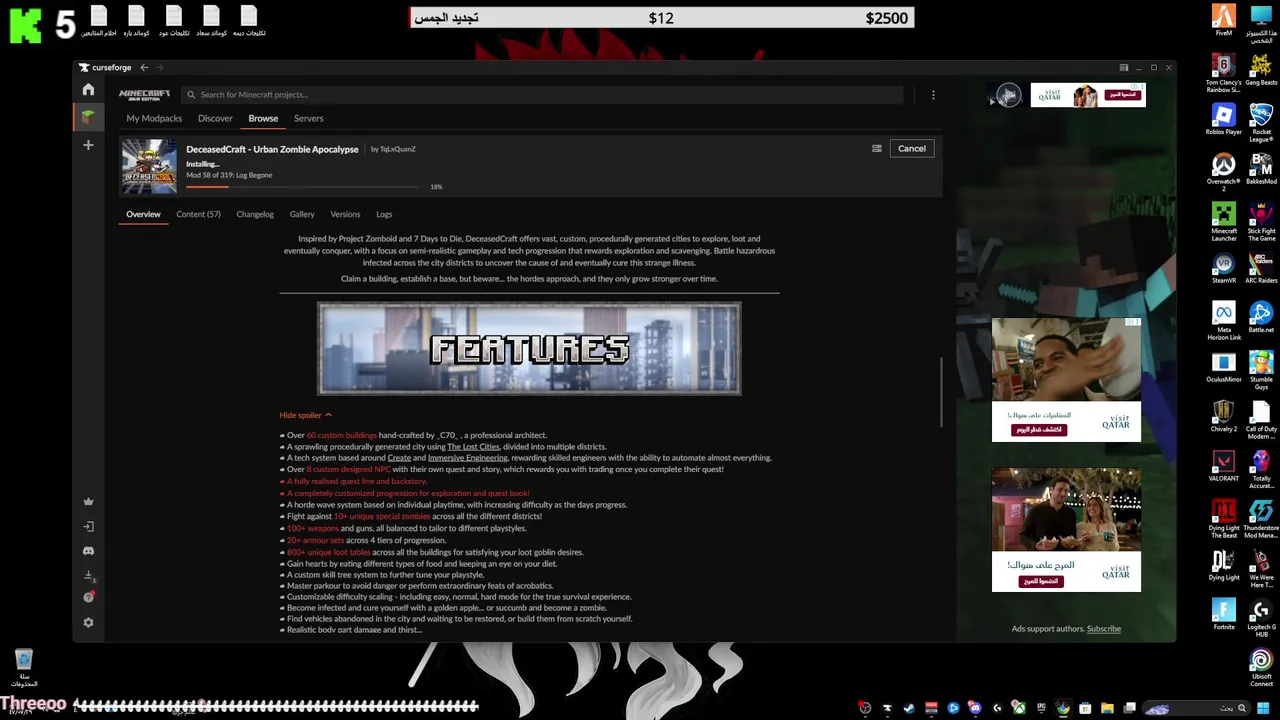Open the Create mod link
1280x720 pixels.
click(x=399, y=458)
